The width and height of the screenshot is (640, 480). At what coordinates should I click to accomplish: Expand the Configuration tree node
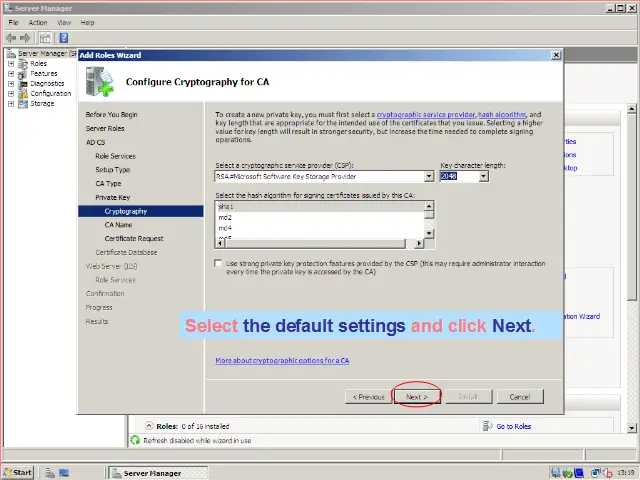click(11, 94)
